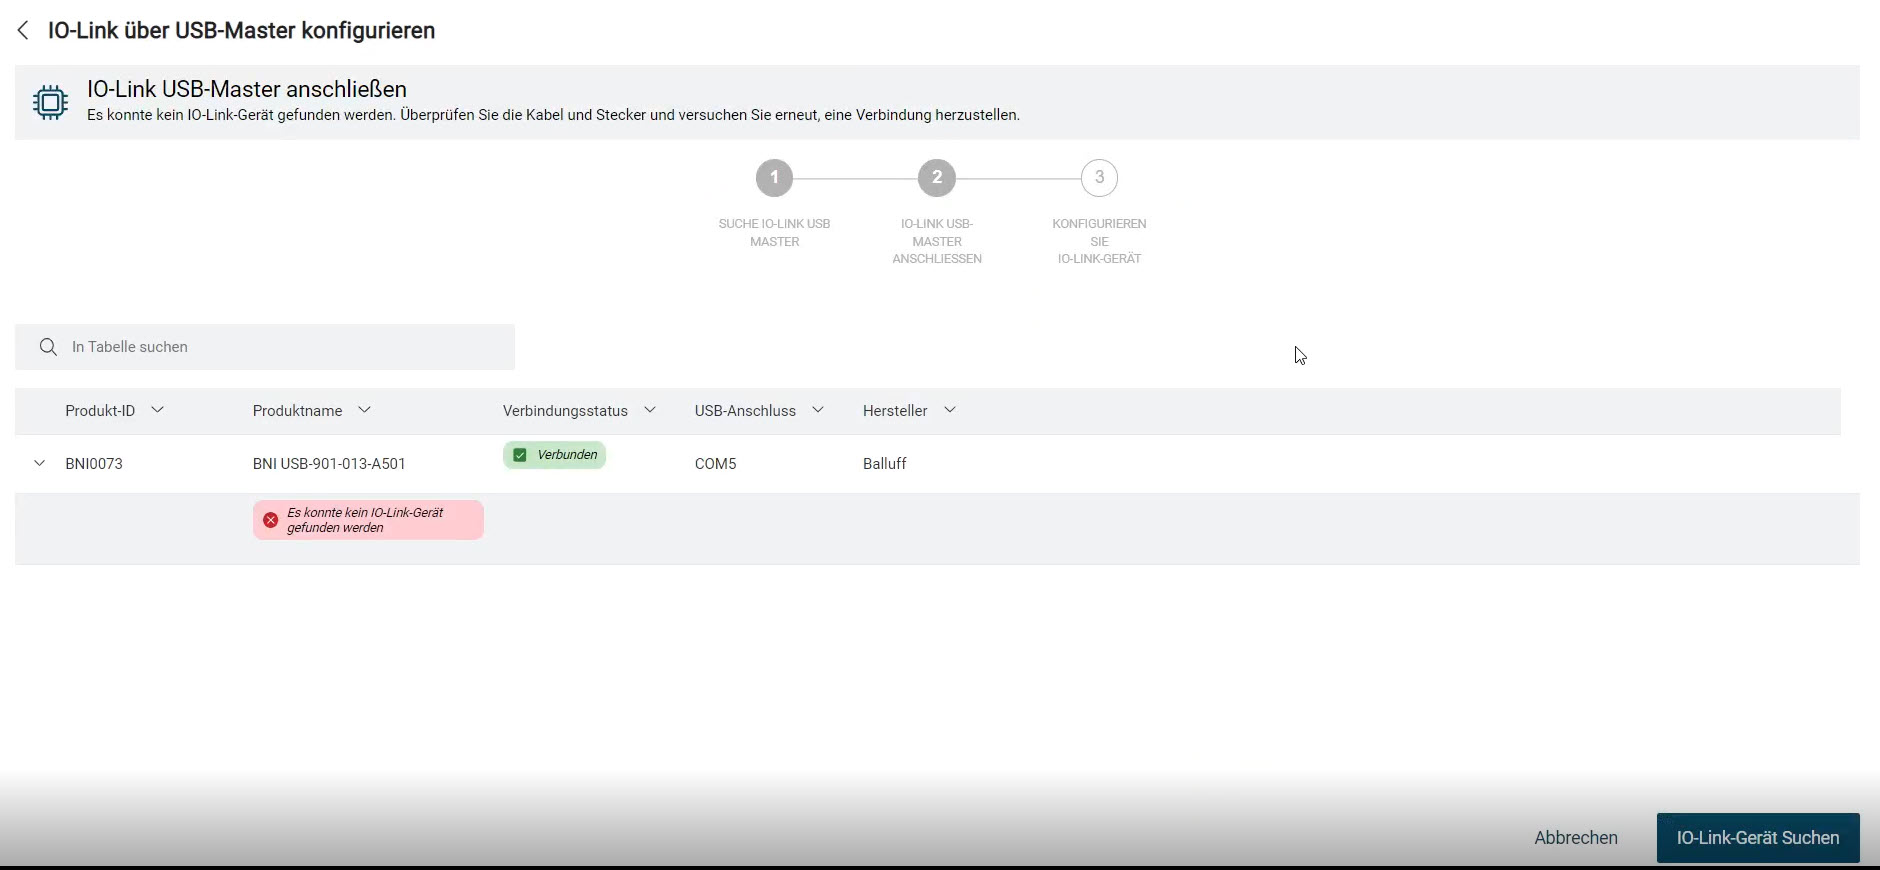The width and height of the screenshot is (1880, 870).
Task: Click the heading IO-Link USB-Master anschließen
Action: [247, 89]
